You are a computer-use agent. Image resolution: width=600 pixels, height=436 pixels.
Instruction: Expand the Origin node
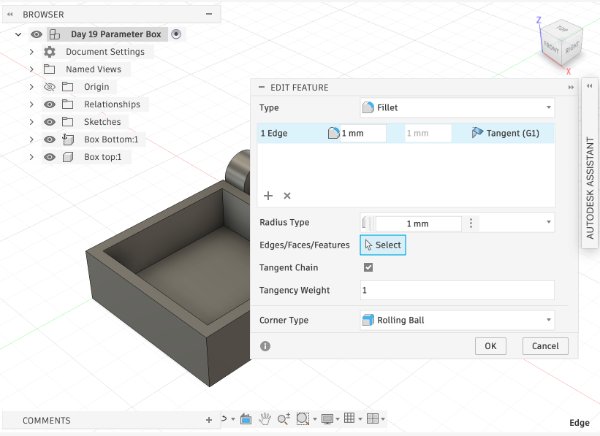pyautogui.click(x=32, y=87)
